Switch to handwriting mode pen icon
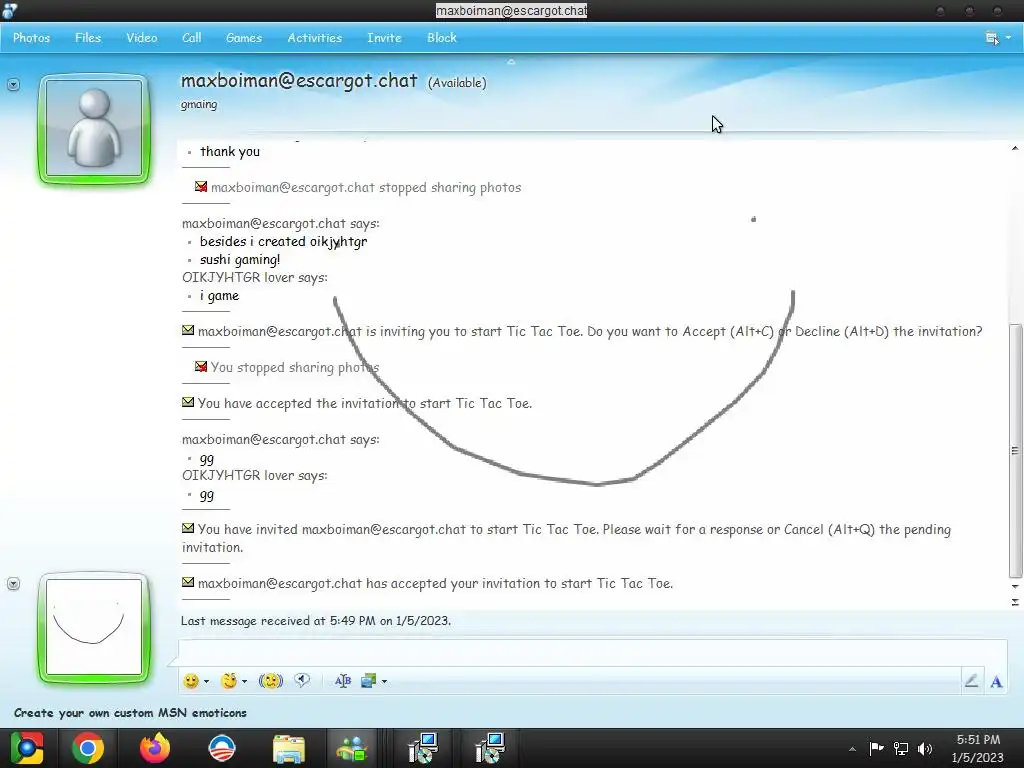1024x768 pixels. click(971, 681)
